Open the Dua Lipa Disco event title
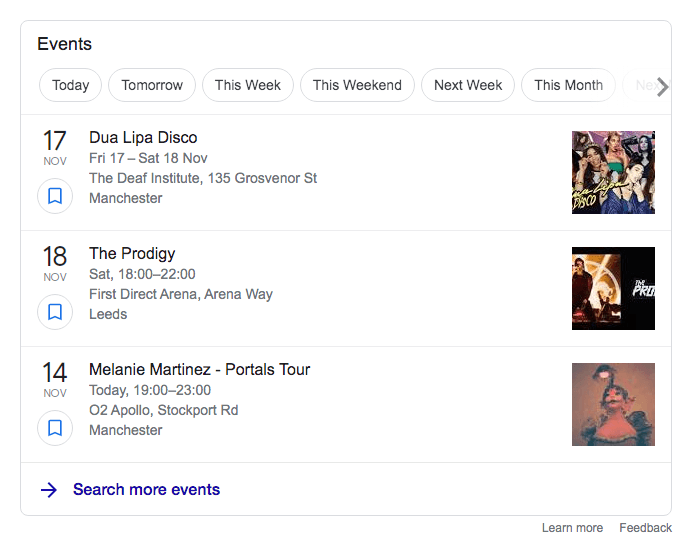This screenshot has height=549, width=694. coord(143,138)
